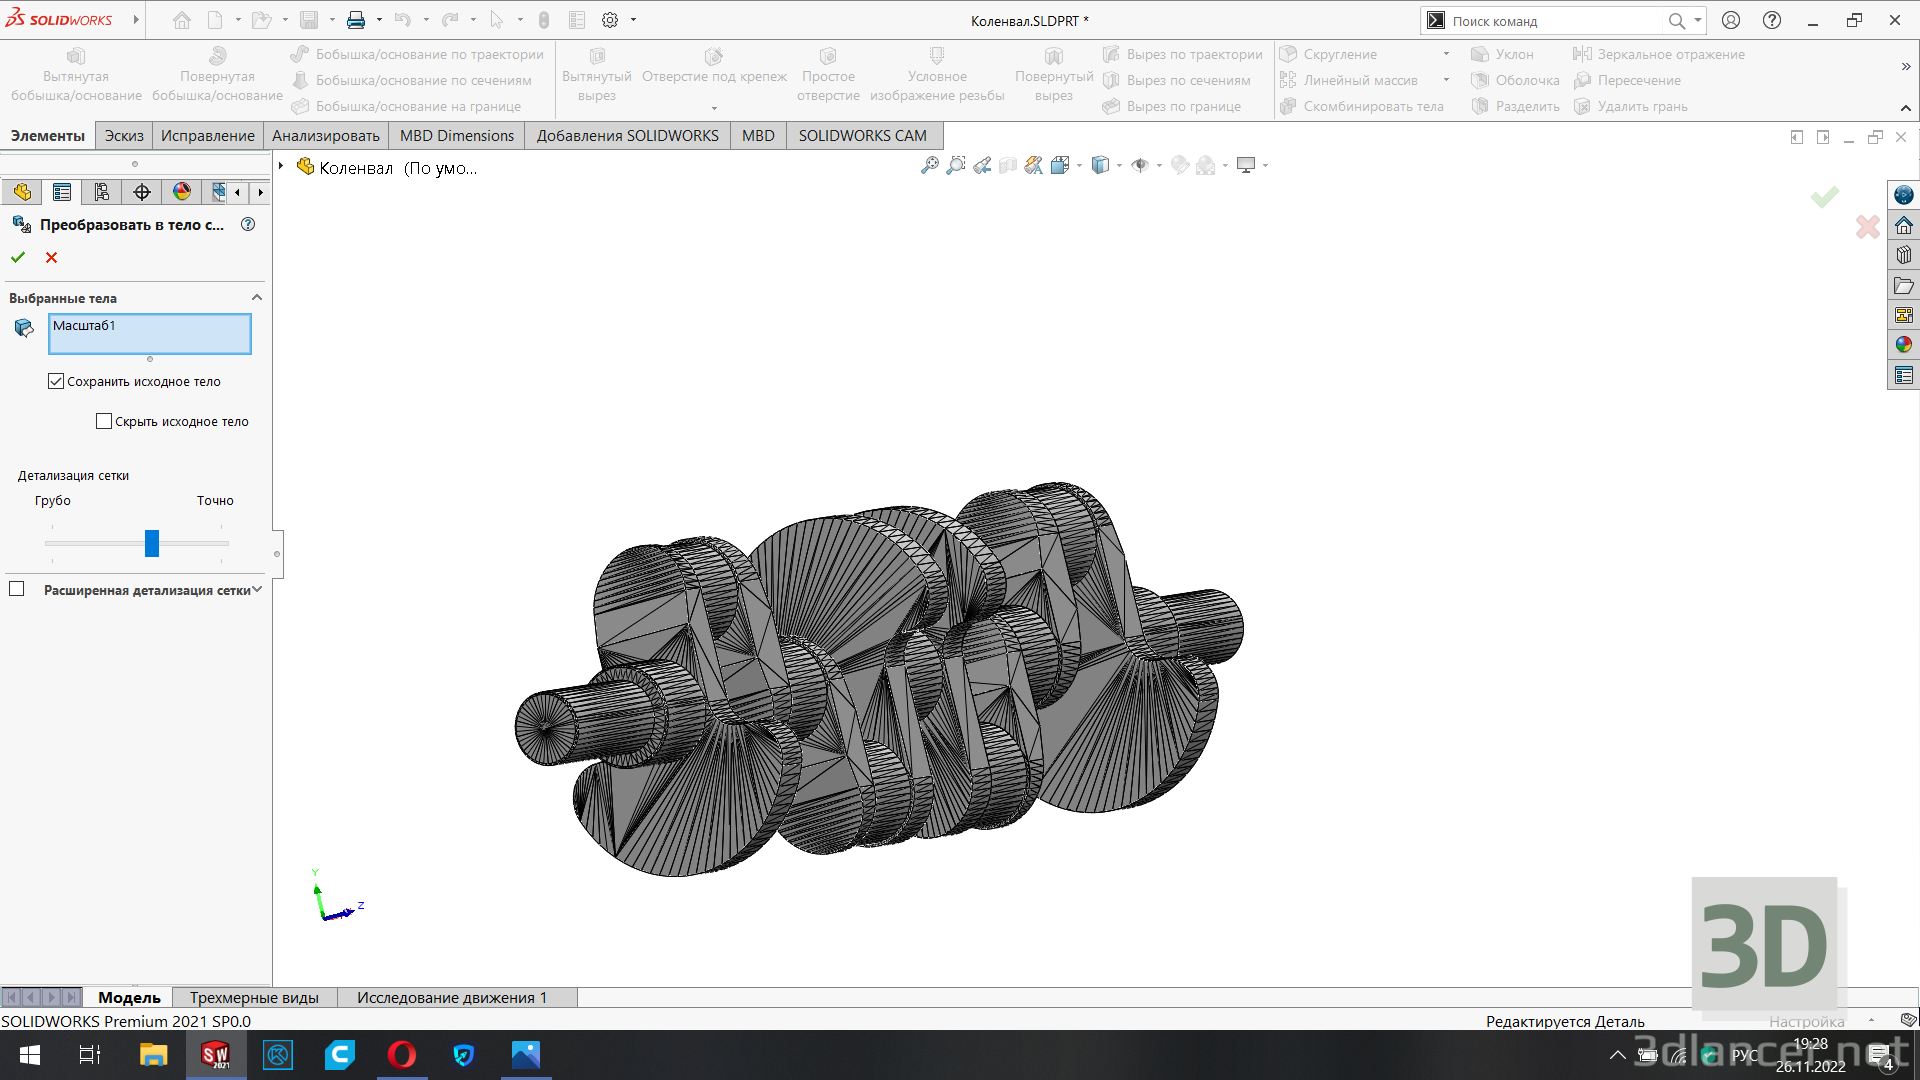
Task: Open the FeatureManager design tree tab
Action: tap(22, 192)
